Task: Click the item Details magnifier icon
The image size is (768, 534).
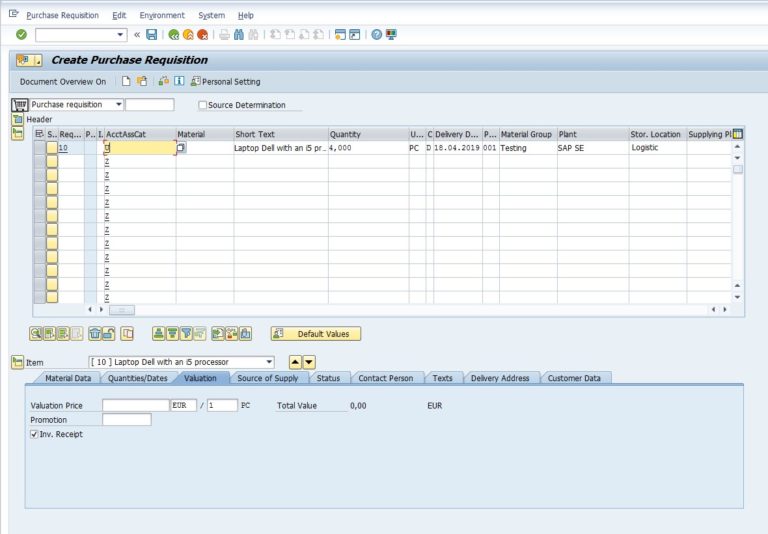Action: (x=36, y=334)
